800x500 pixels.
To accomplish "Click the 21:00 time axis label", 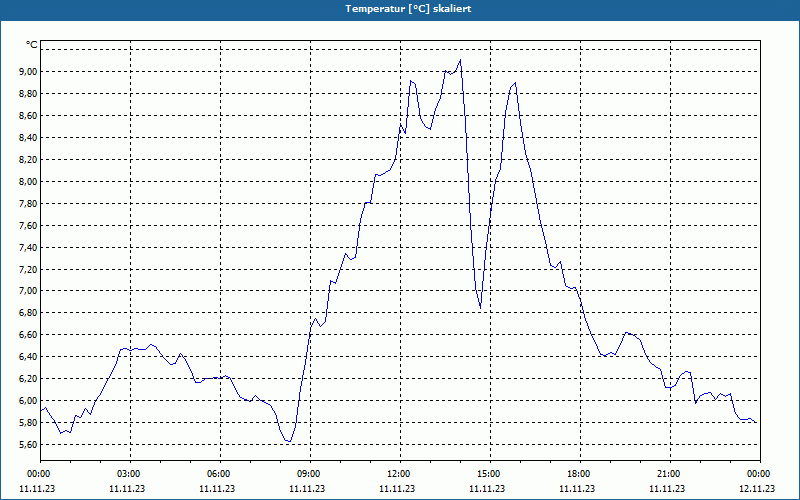I will 670,474.
